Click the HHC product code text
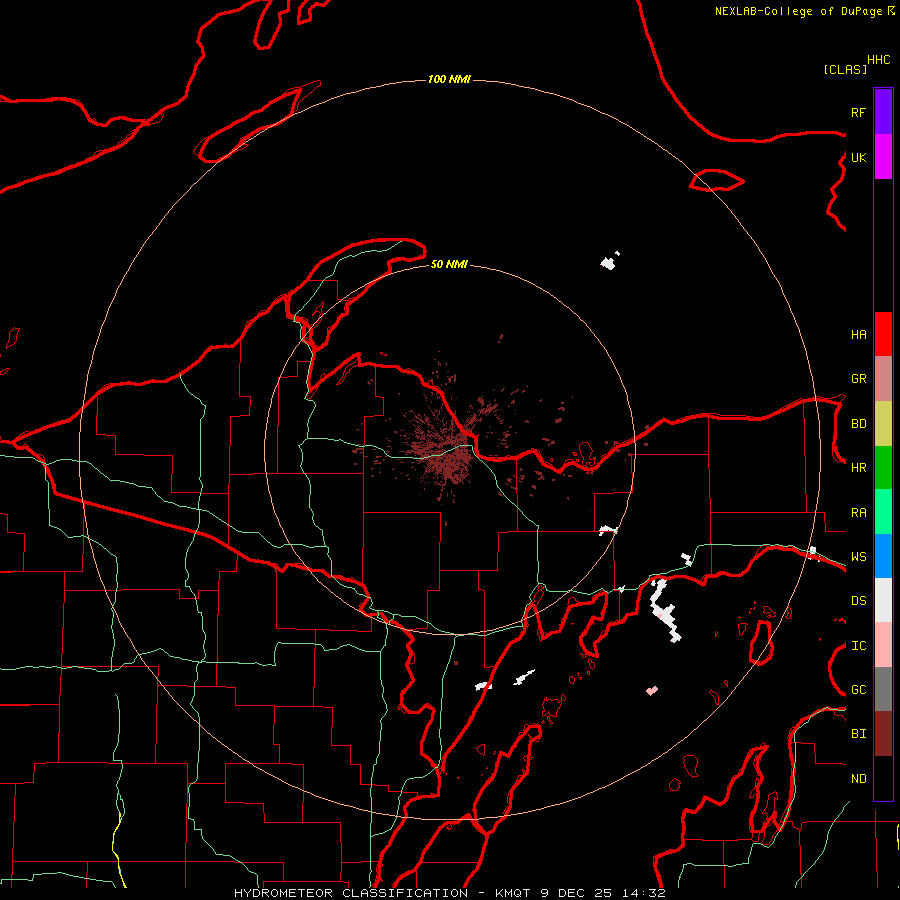Image resolution: width=900 pixels, height=900 pixels. [879, 60]
